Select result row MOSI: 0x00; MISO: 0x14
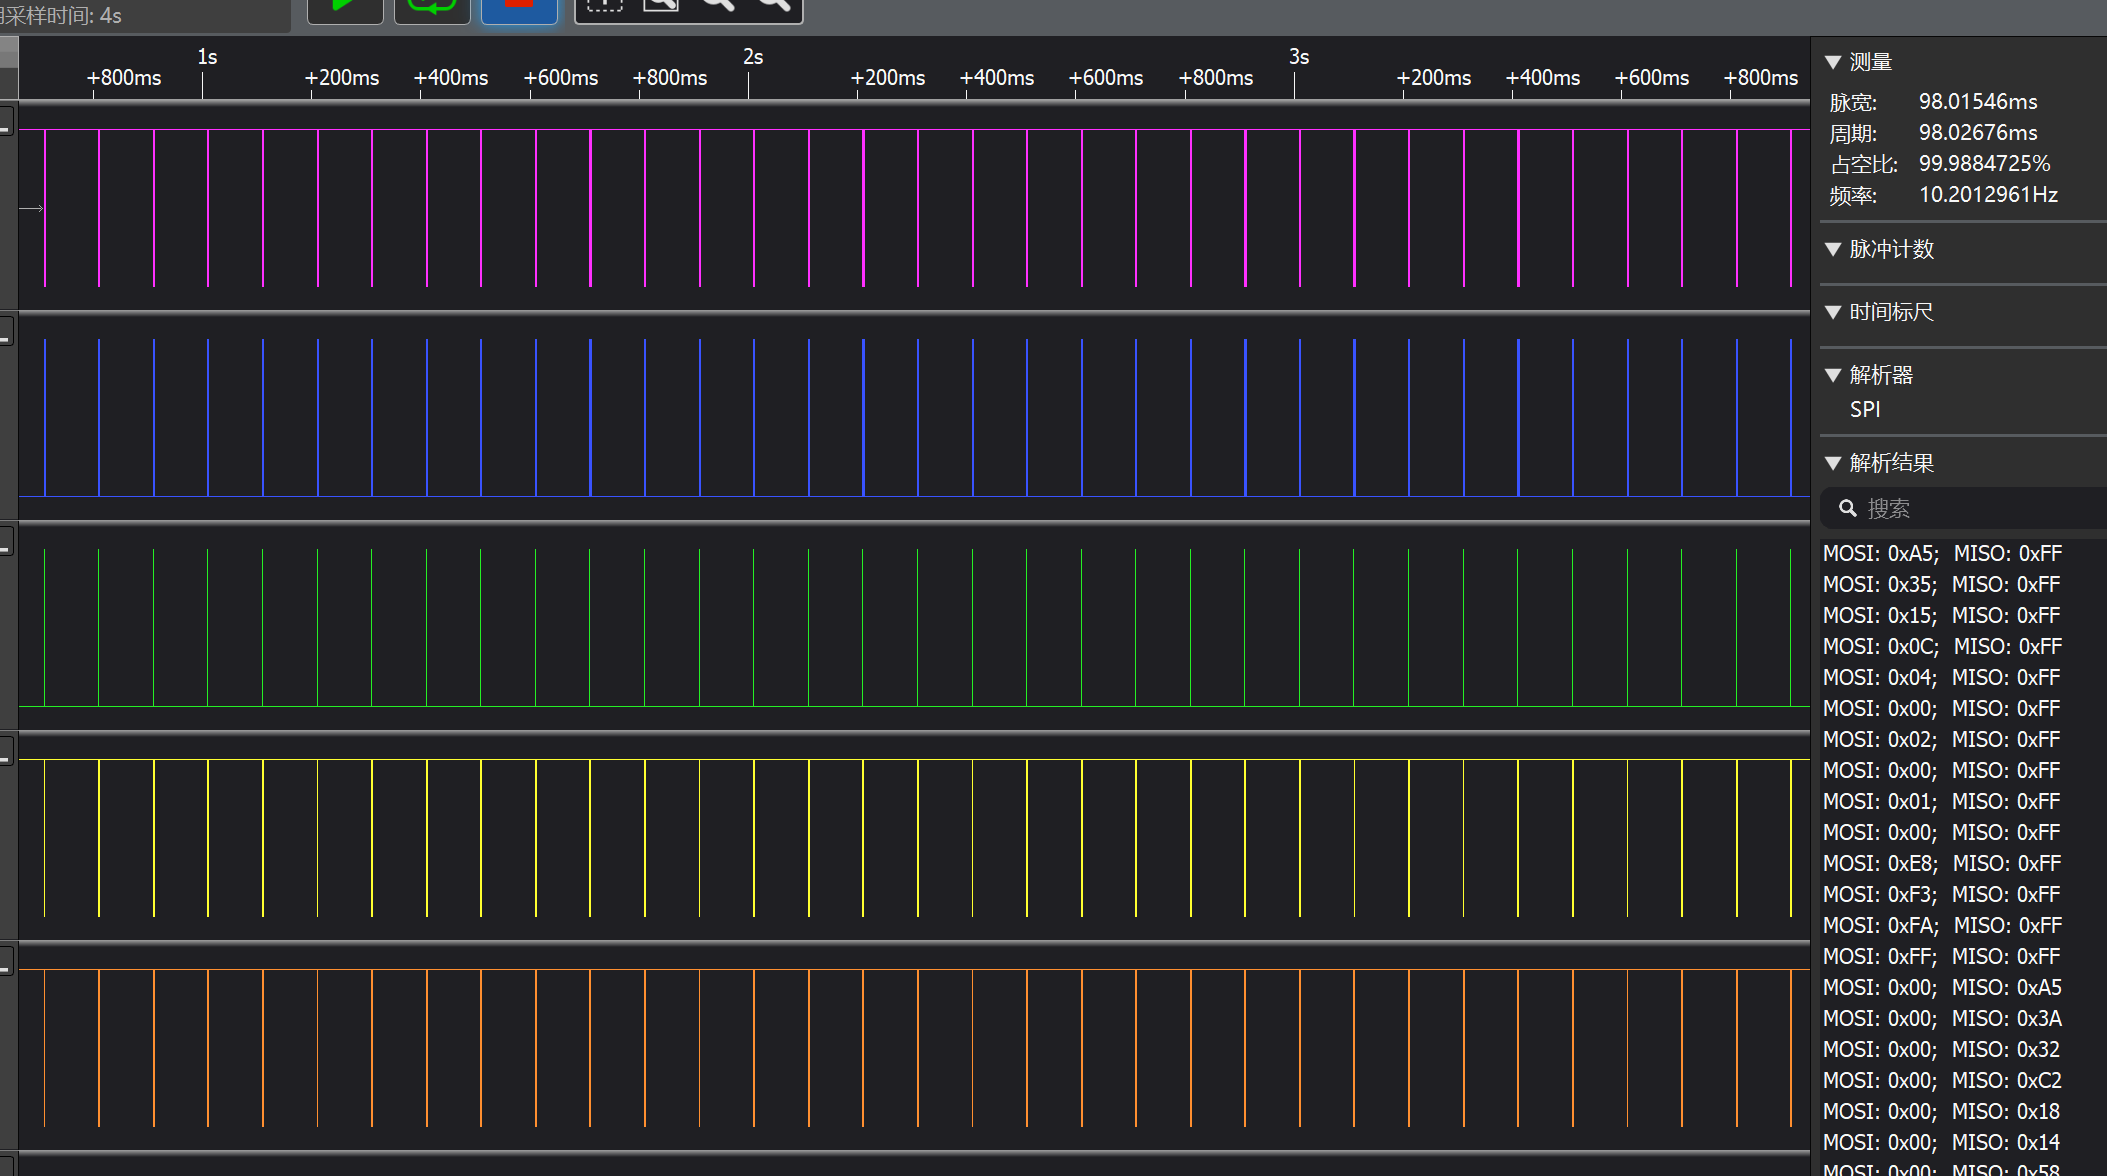The width and height of the screenshot is (2107, 1176). 1941,1143
